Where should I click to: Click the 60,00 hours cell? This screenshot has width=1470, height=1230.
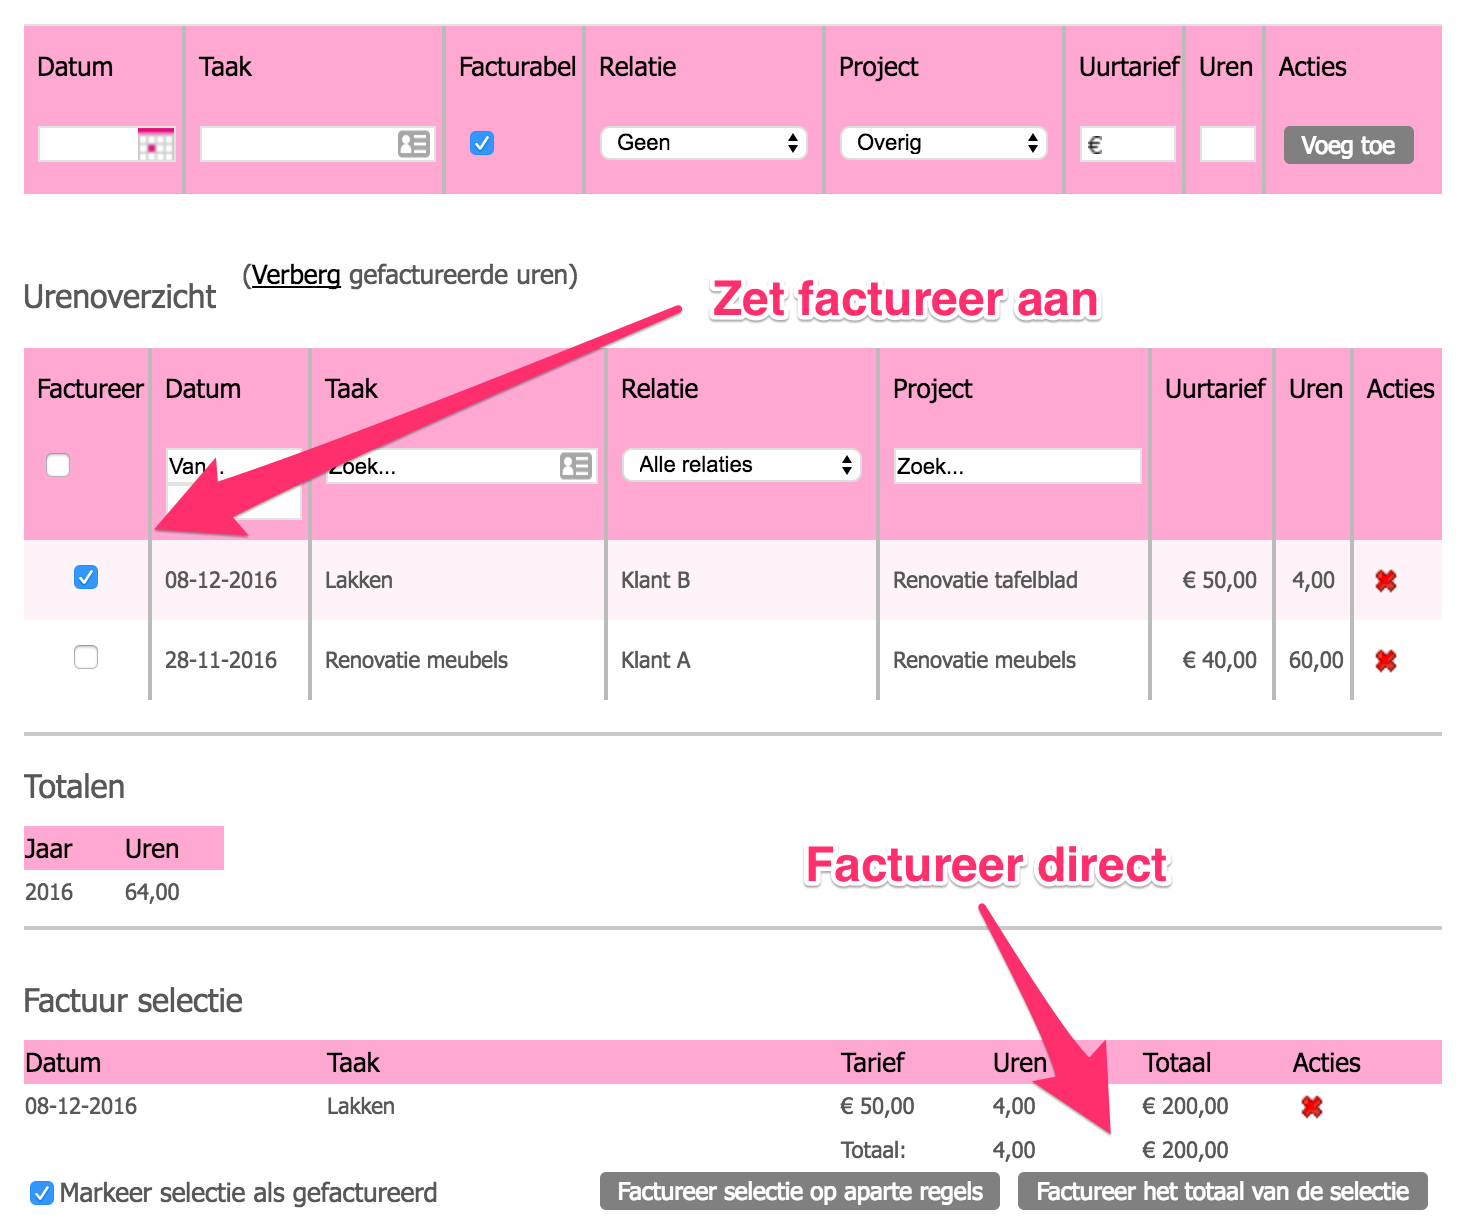(1316, 660)
